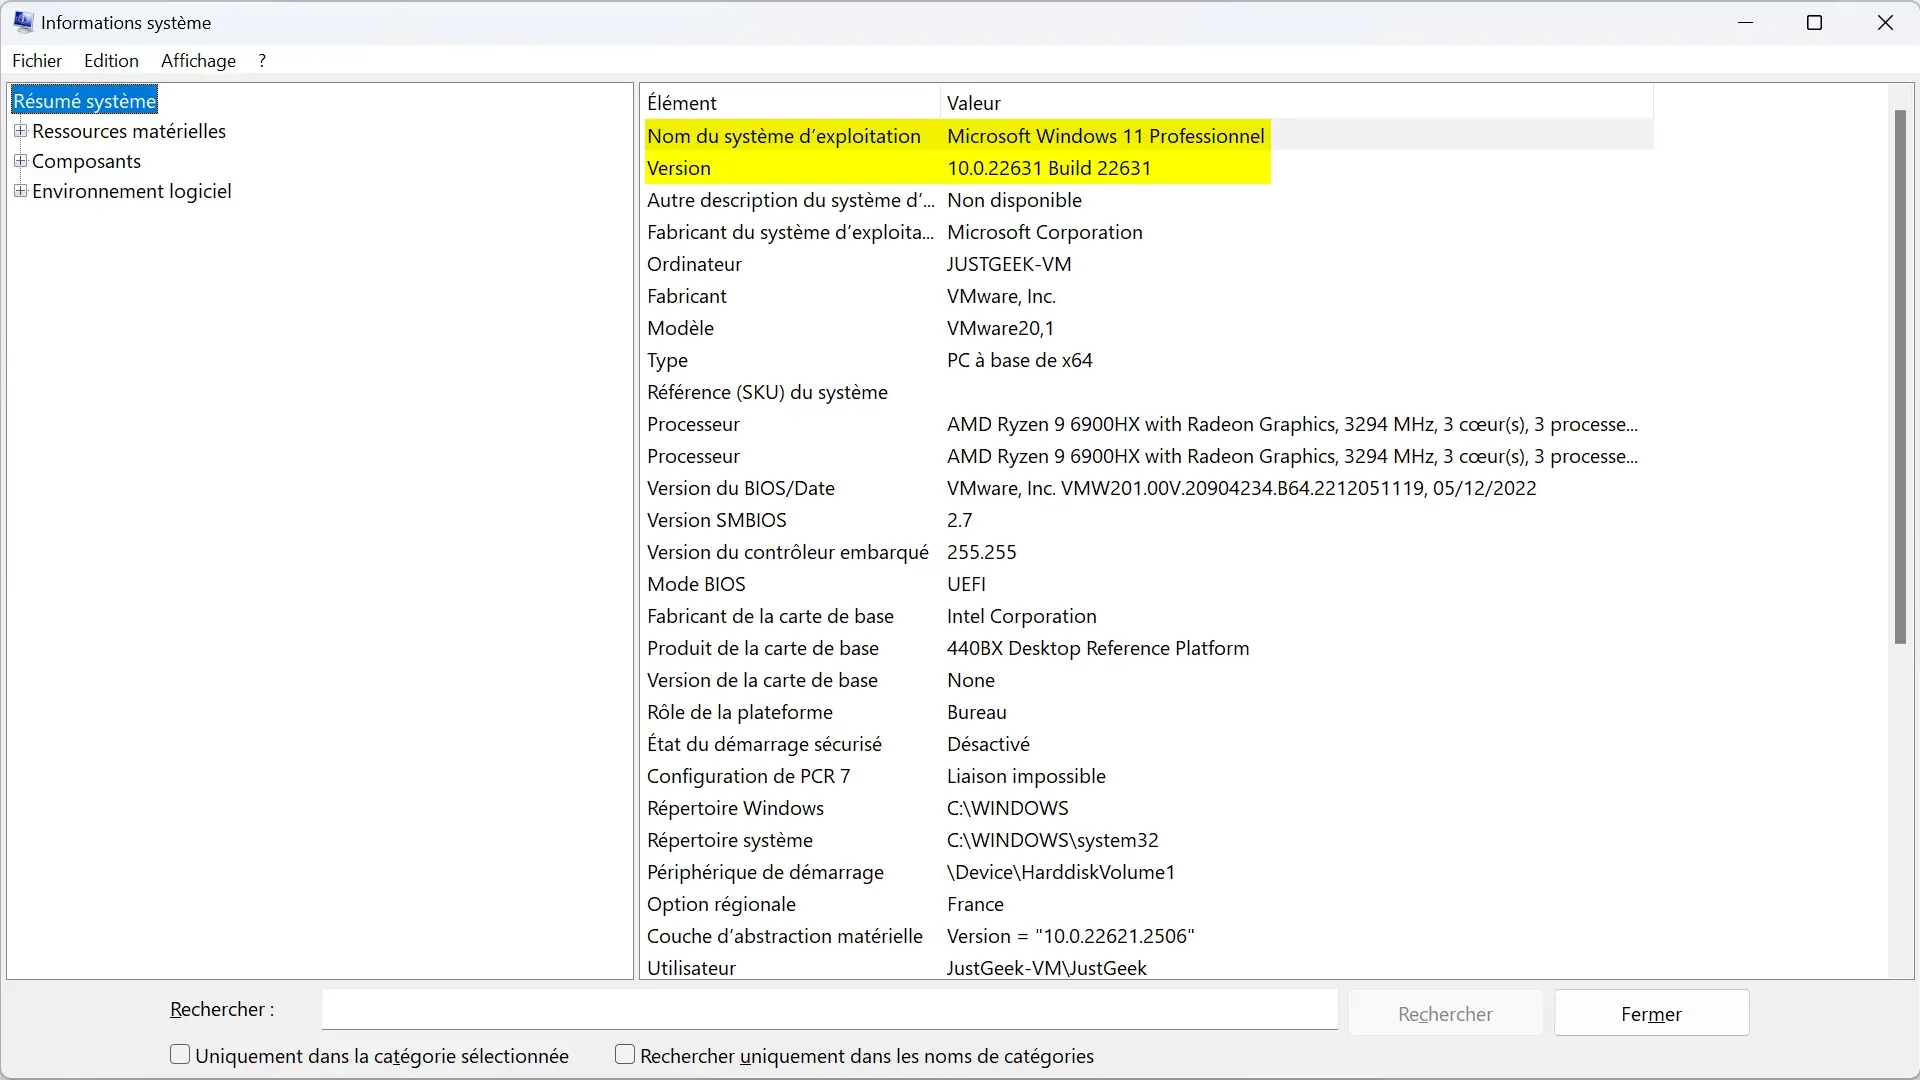1920x1080 pixels.
Task: Maximize the Informations système window
Action: coord(1815,22)
